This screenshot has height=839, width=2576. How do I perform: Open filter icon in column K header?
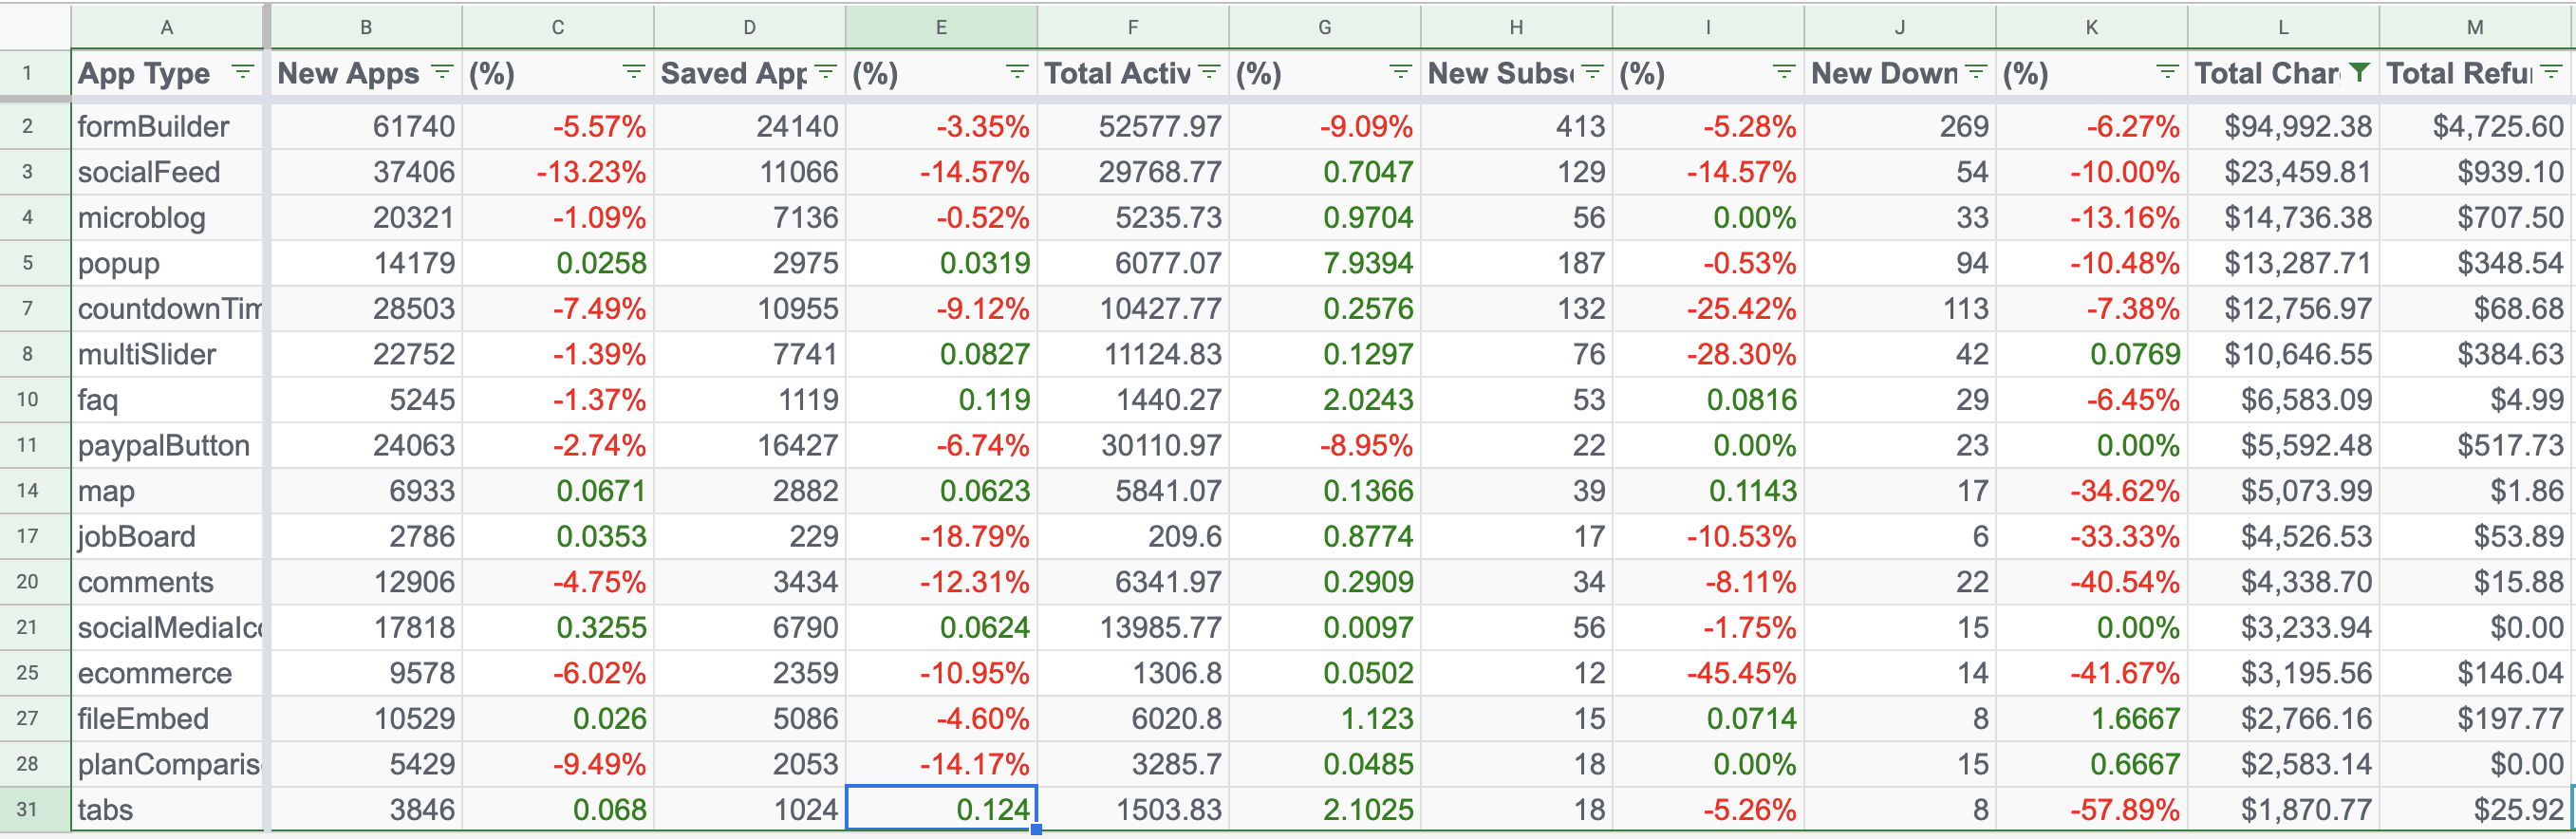coord(2167,72)
